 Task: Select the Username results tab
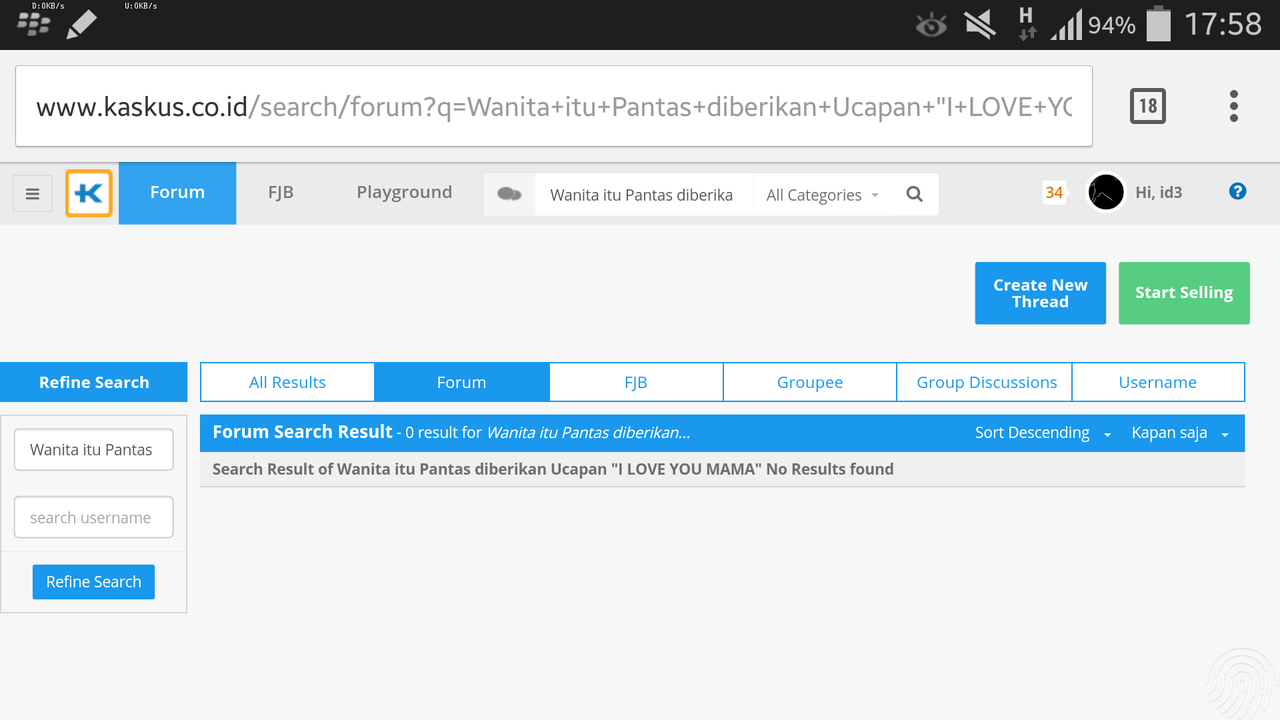(1158, 382)
